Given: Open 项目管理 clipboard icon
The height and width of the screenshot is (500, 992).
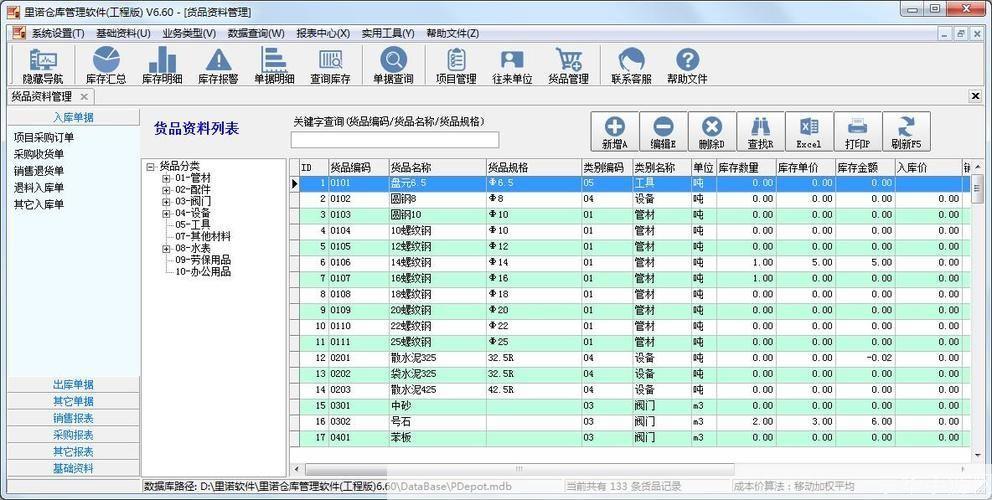Looking at the screenshot, I should pos(456,65).
